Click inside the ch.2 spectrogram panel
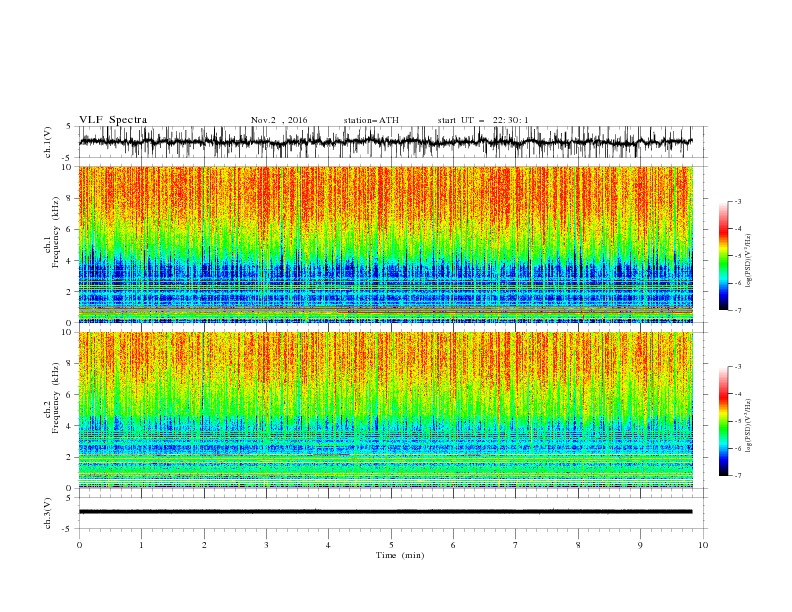 coord(385,410)
